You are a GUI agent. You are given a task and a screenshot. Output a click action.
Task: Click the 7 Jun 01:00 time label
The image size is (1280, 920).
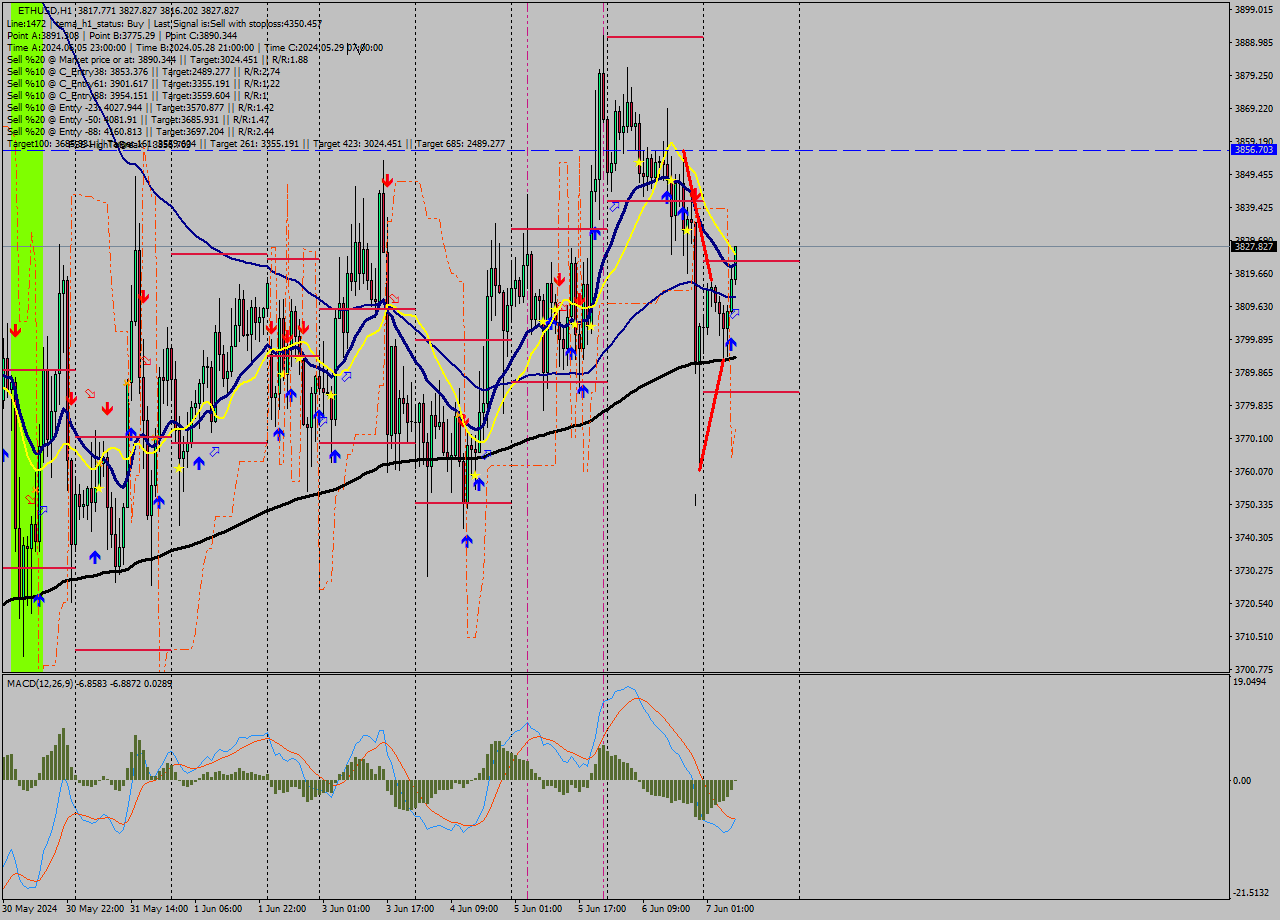[729, 909]
